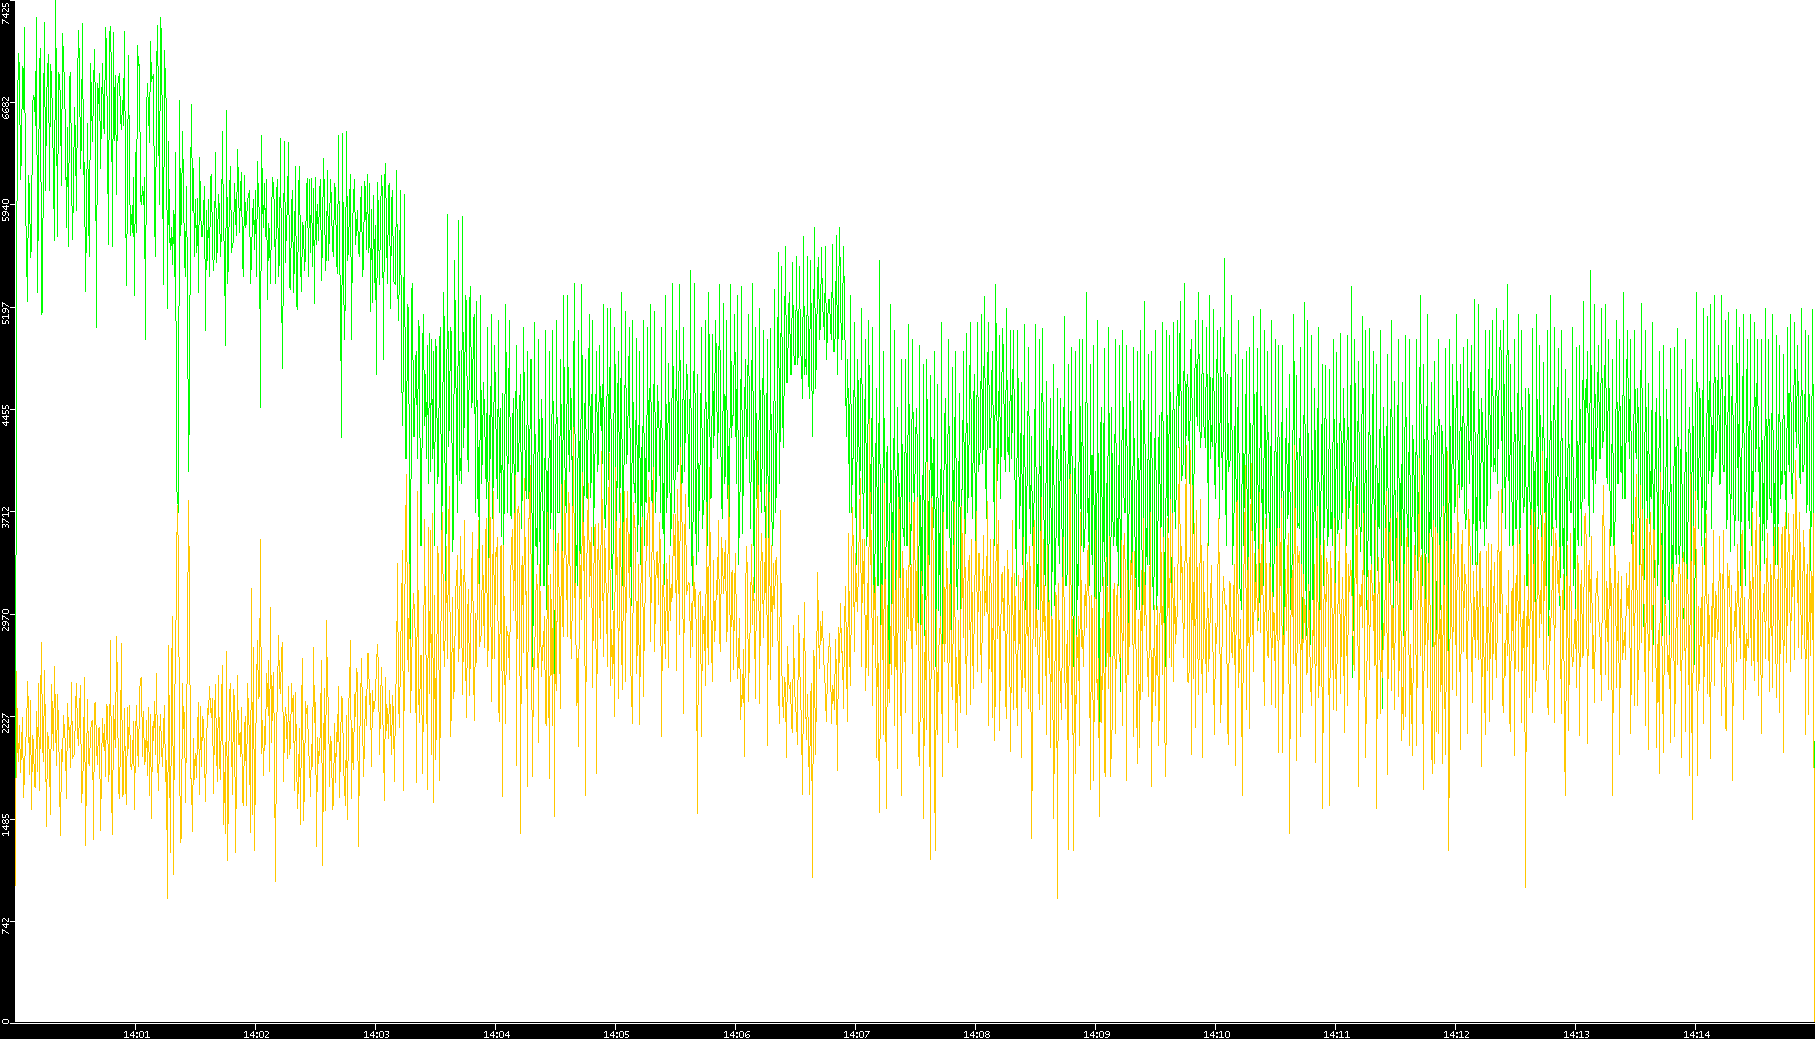Click the 14:13 time axis label
The width and height of the screenshot is (1815, 1039).
(x=1576, y=1034)
